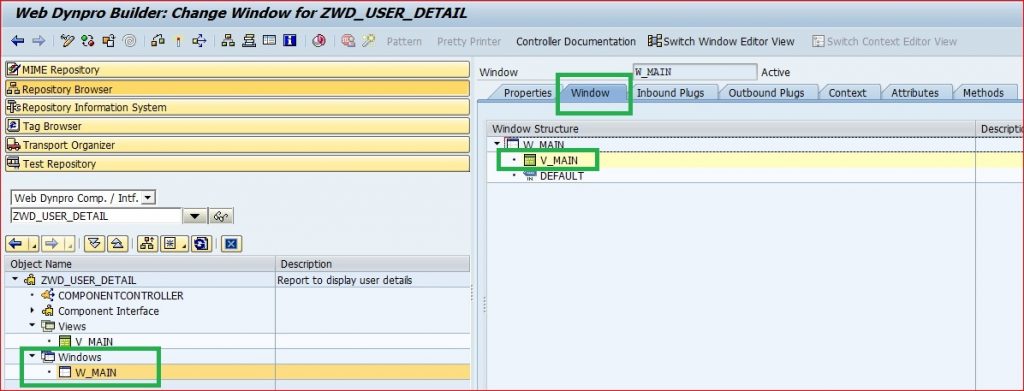Viewport: 1024px width, 391px height.
Task: Click the Refresh object list icon
Action: [x=201, y=243]
